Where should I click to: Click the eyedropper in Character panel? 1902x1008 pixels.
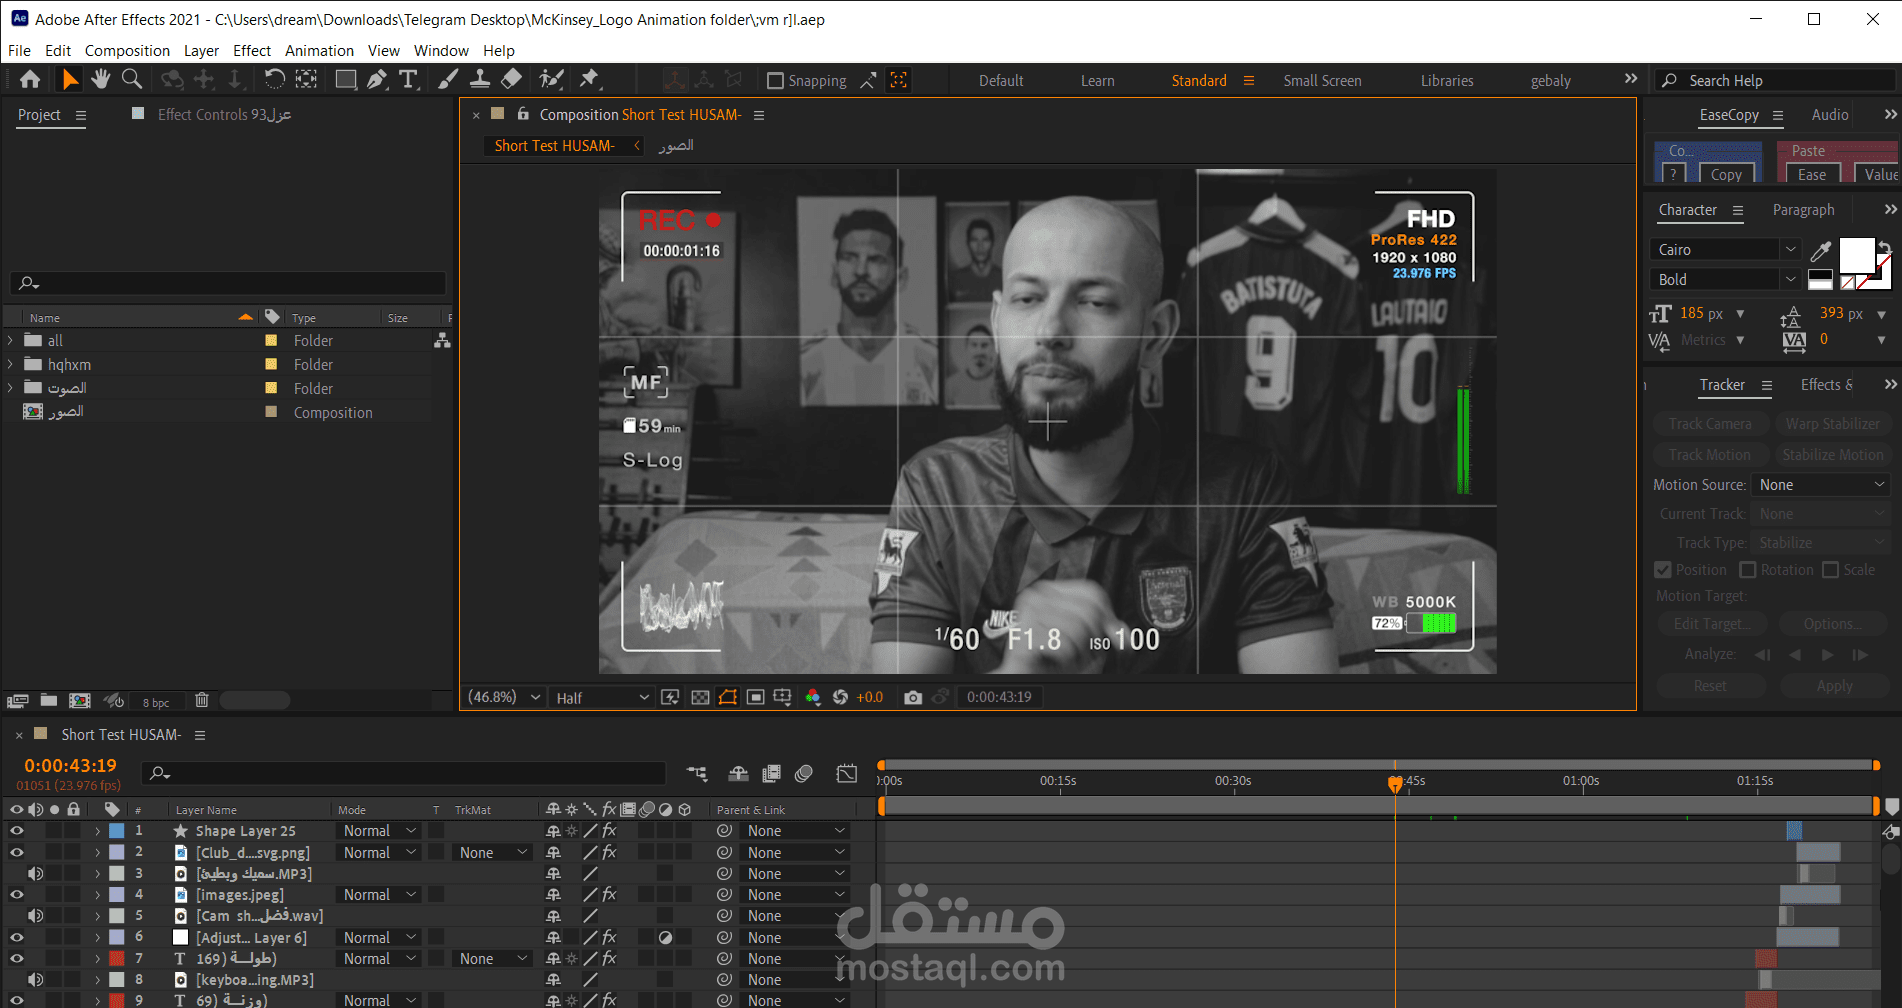1821,250
